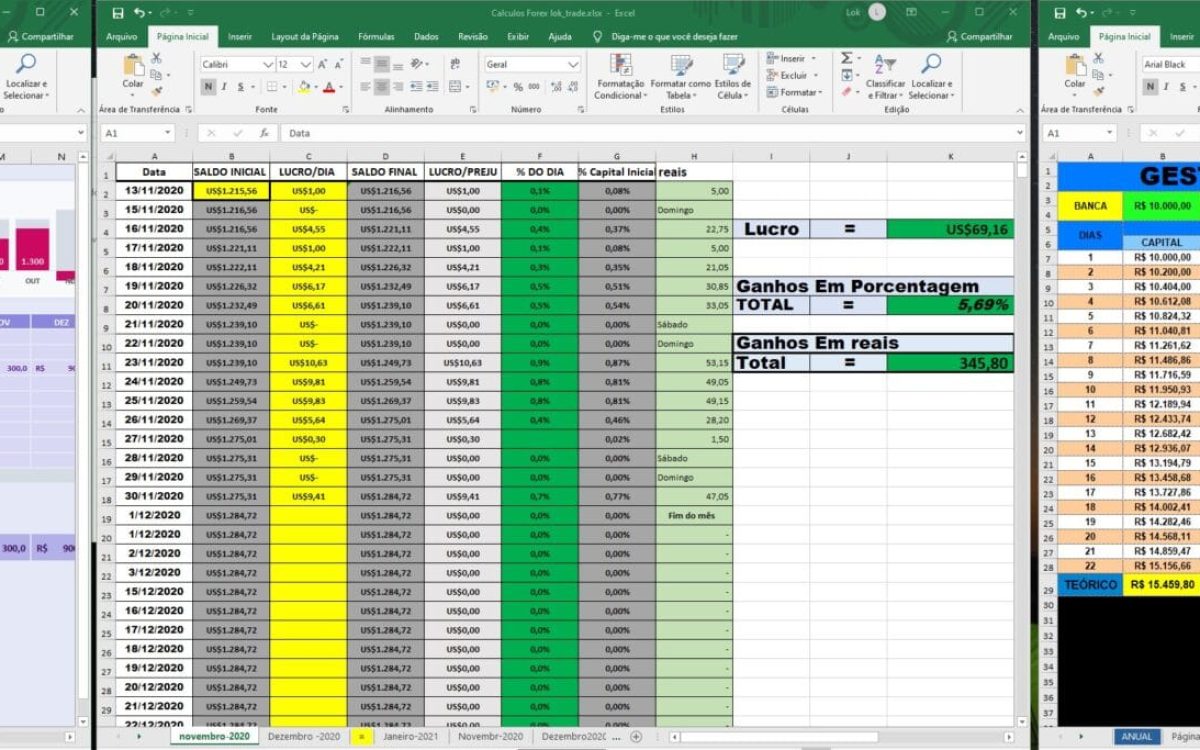Toggle Italic (I) in center window
The height and width of the screenshot is (750, 1200).
pos(225,87)
